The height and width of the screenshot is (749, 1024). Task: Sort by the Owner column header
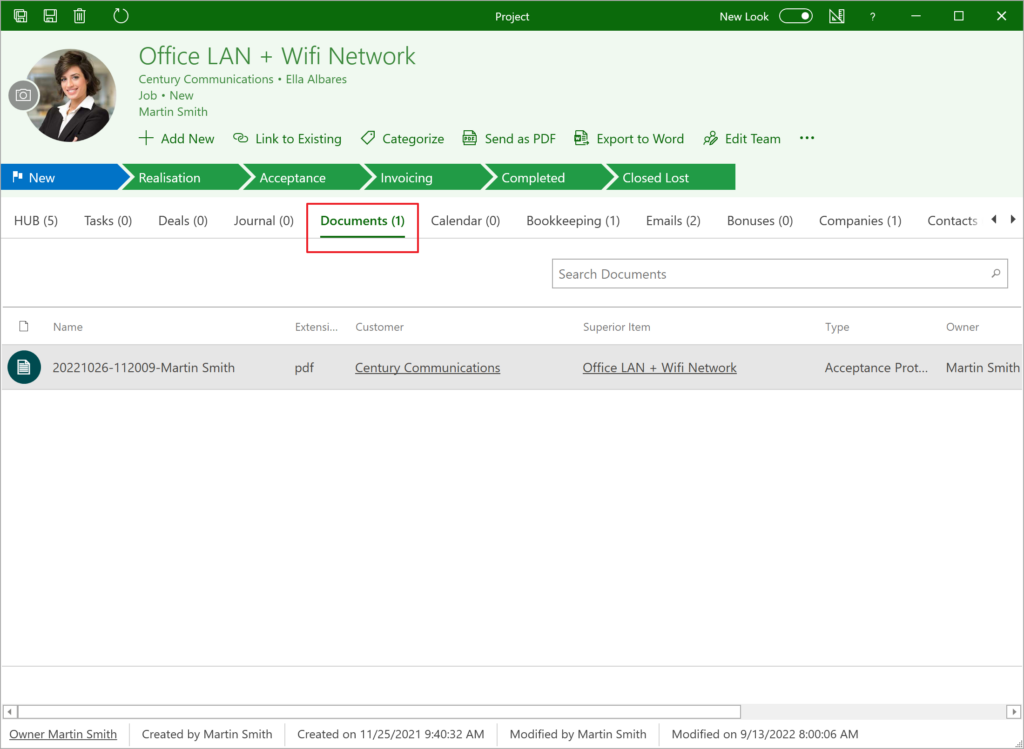963,327
